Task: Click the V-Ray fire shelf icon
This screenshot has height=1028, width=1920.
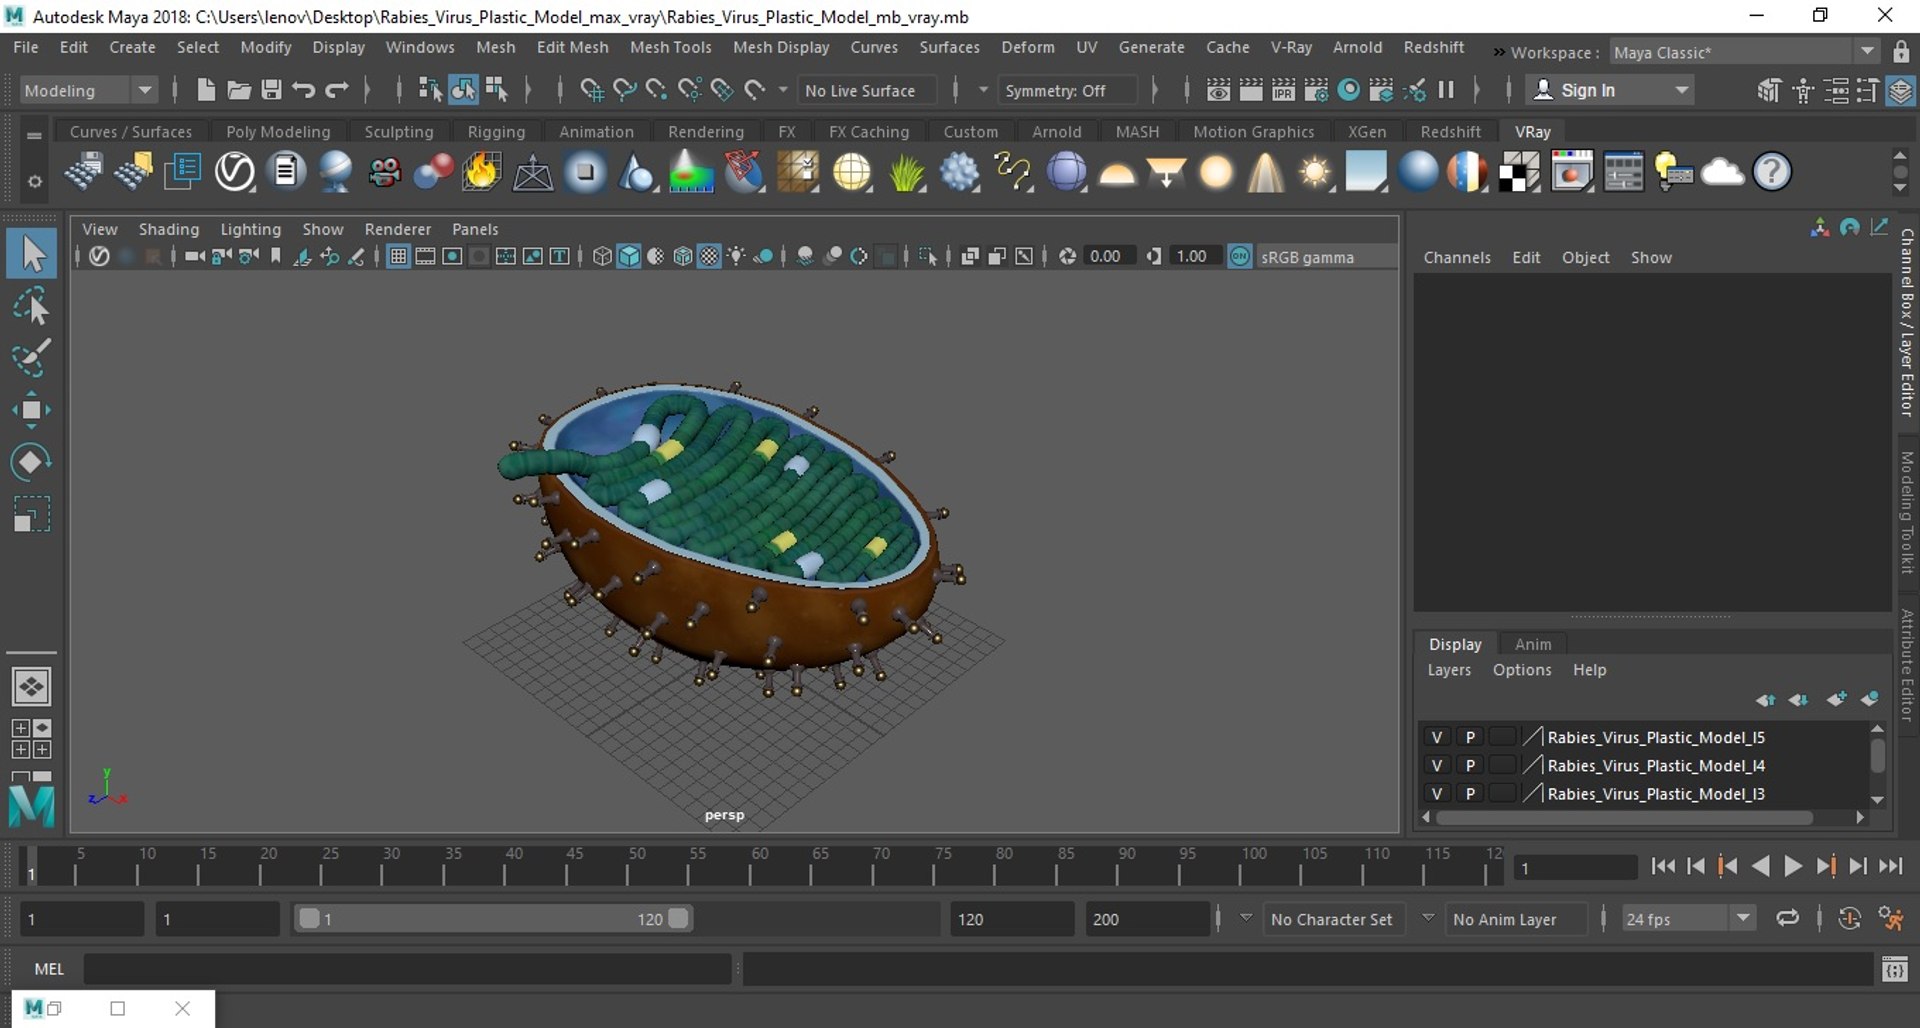Action: click(481, 172)
